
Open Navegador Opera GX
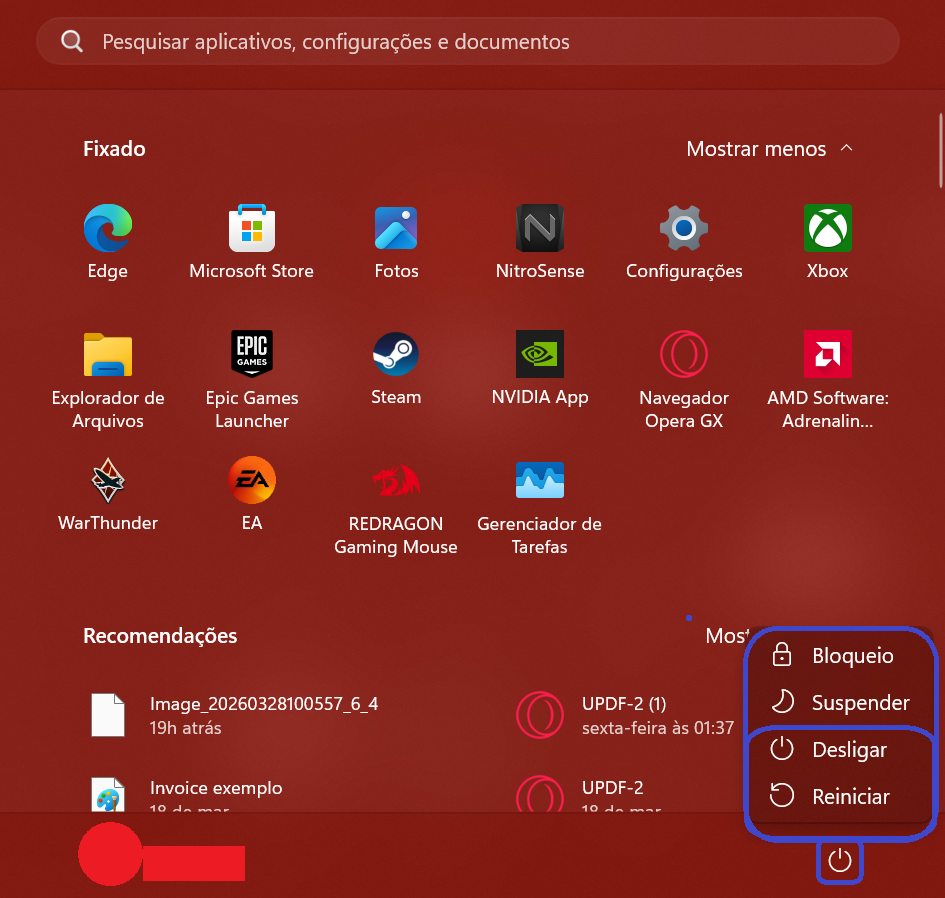point(683,380)
